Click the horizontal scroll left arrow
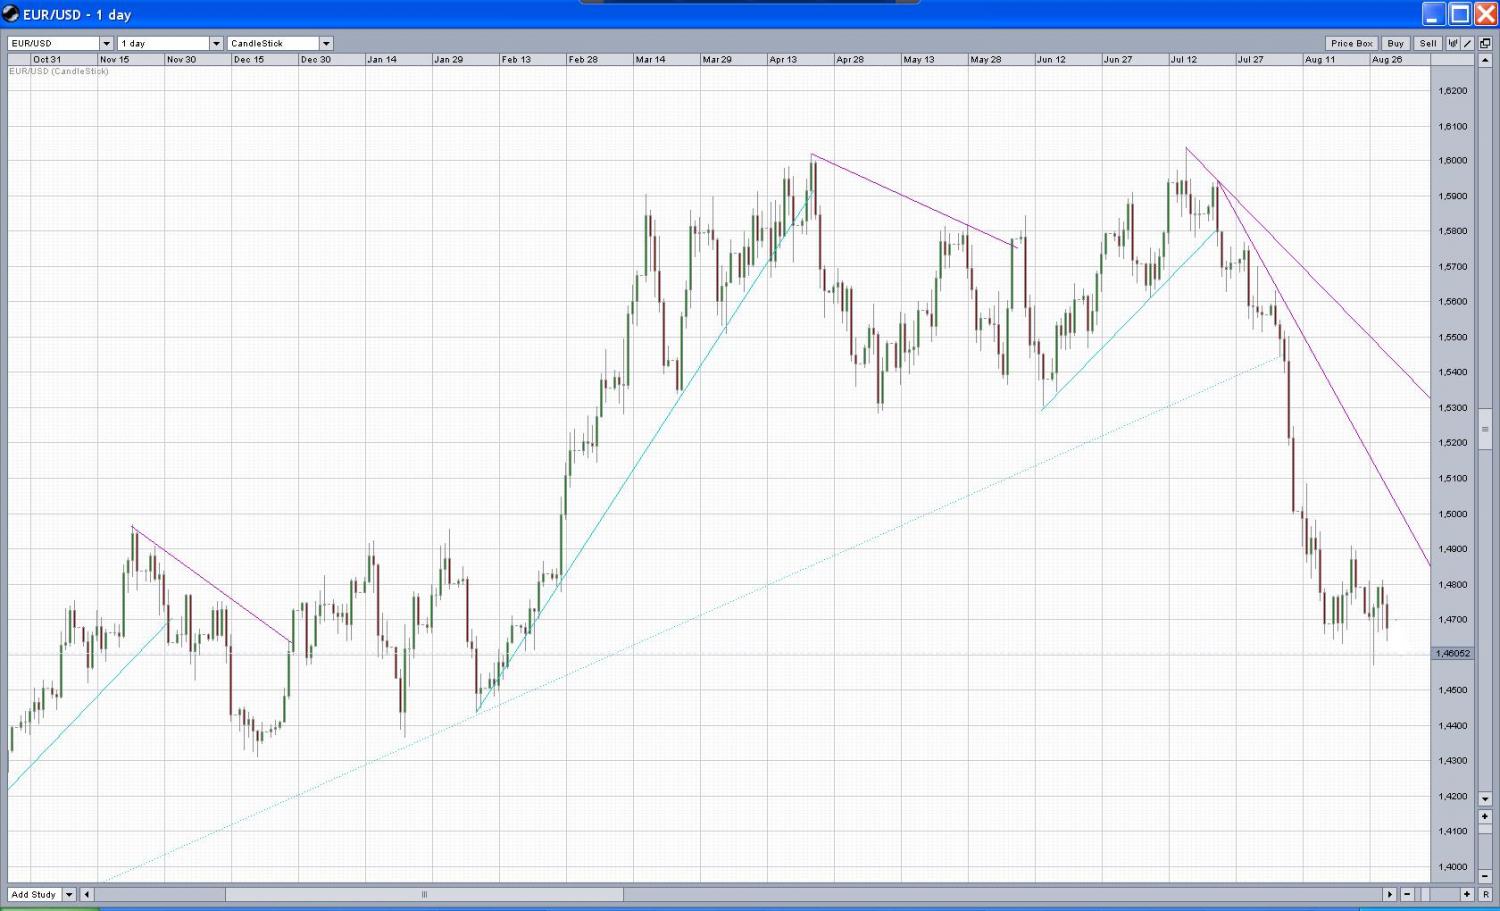 [x=86, y=894]
